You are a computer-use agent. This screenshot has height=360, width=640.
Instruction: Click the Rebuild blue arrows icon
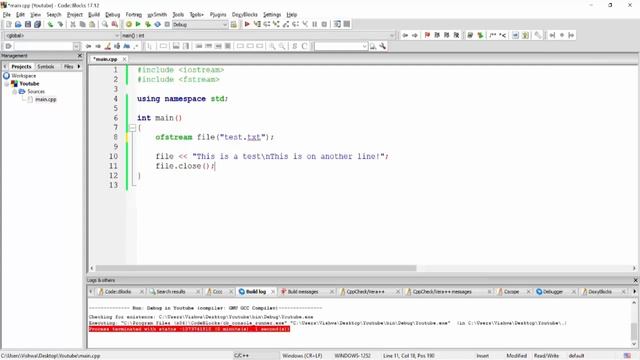tap(157, 24)
